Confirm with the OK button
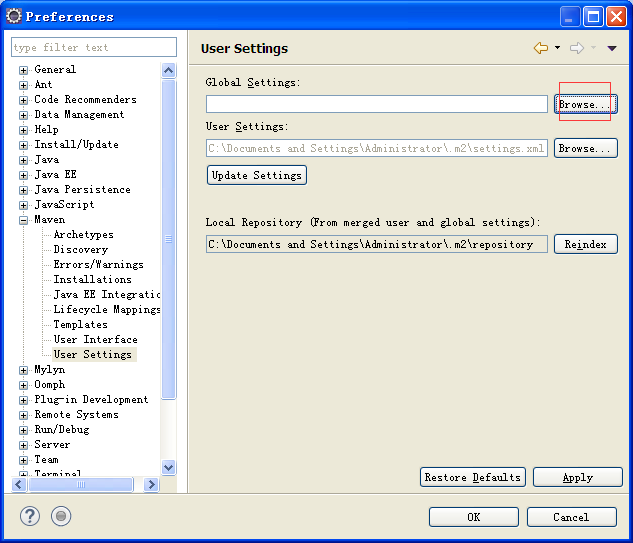Screen dimensions: 633x543 [x=474, y=517]
